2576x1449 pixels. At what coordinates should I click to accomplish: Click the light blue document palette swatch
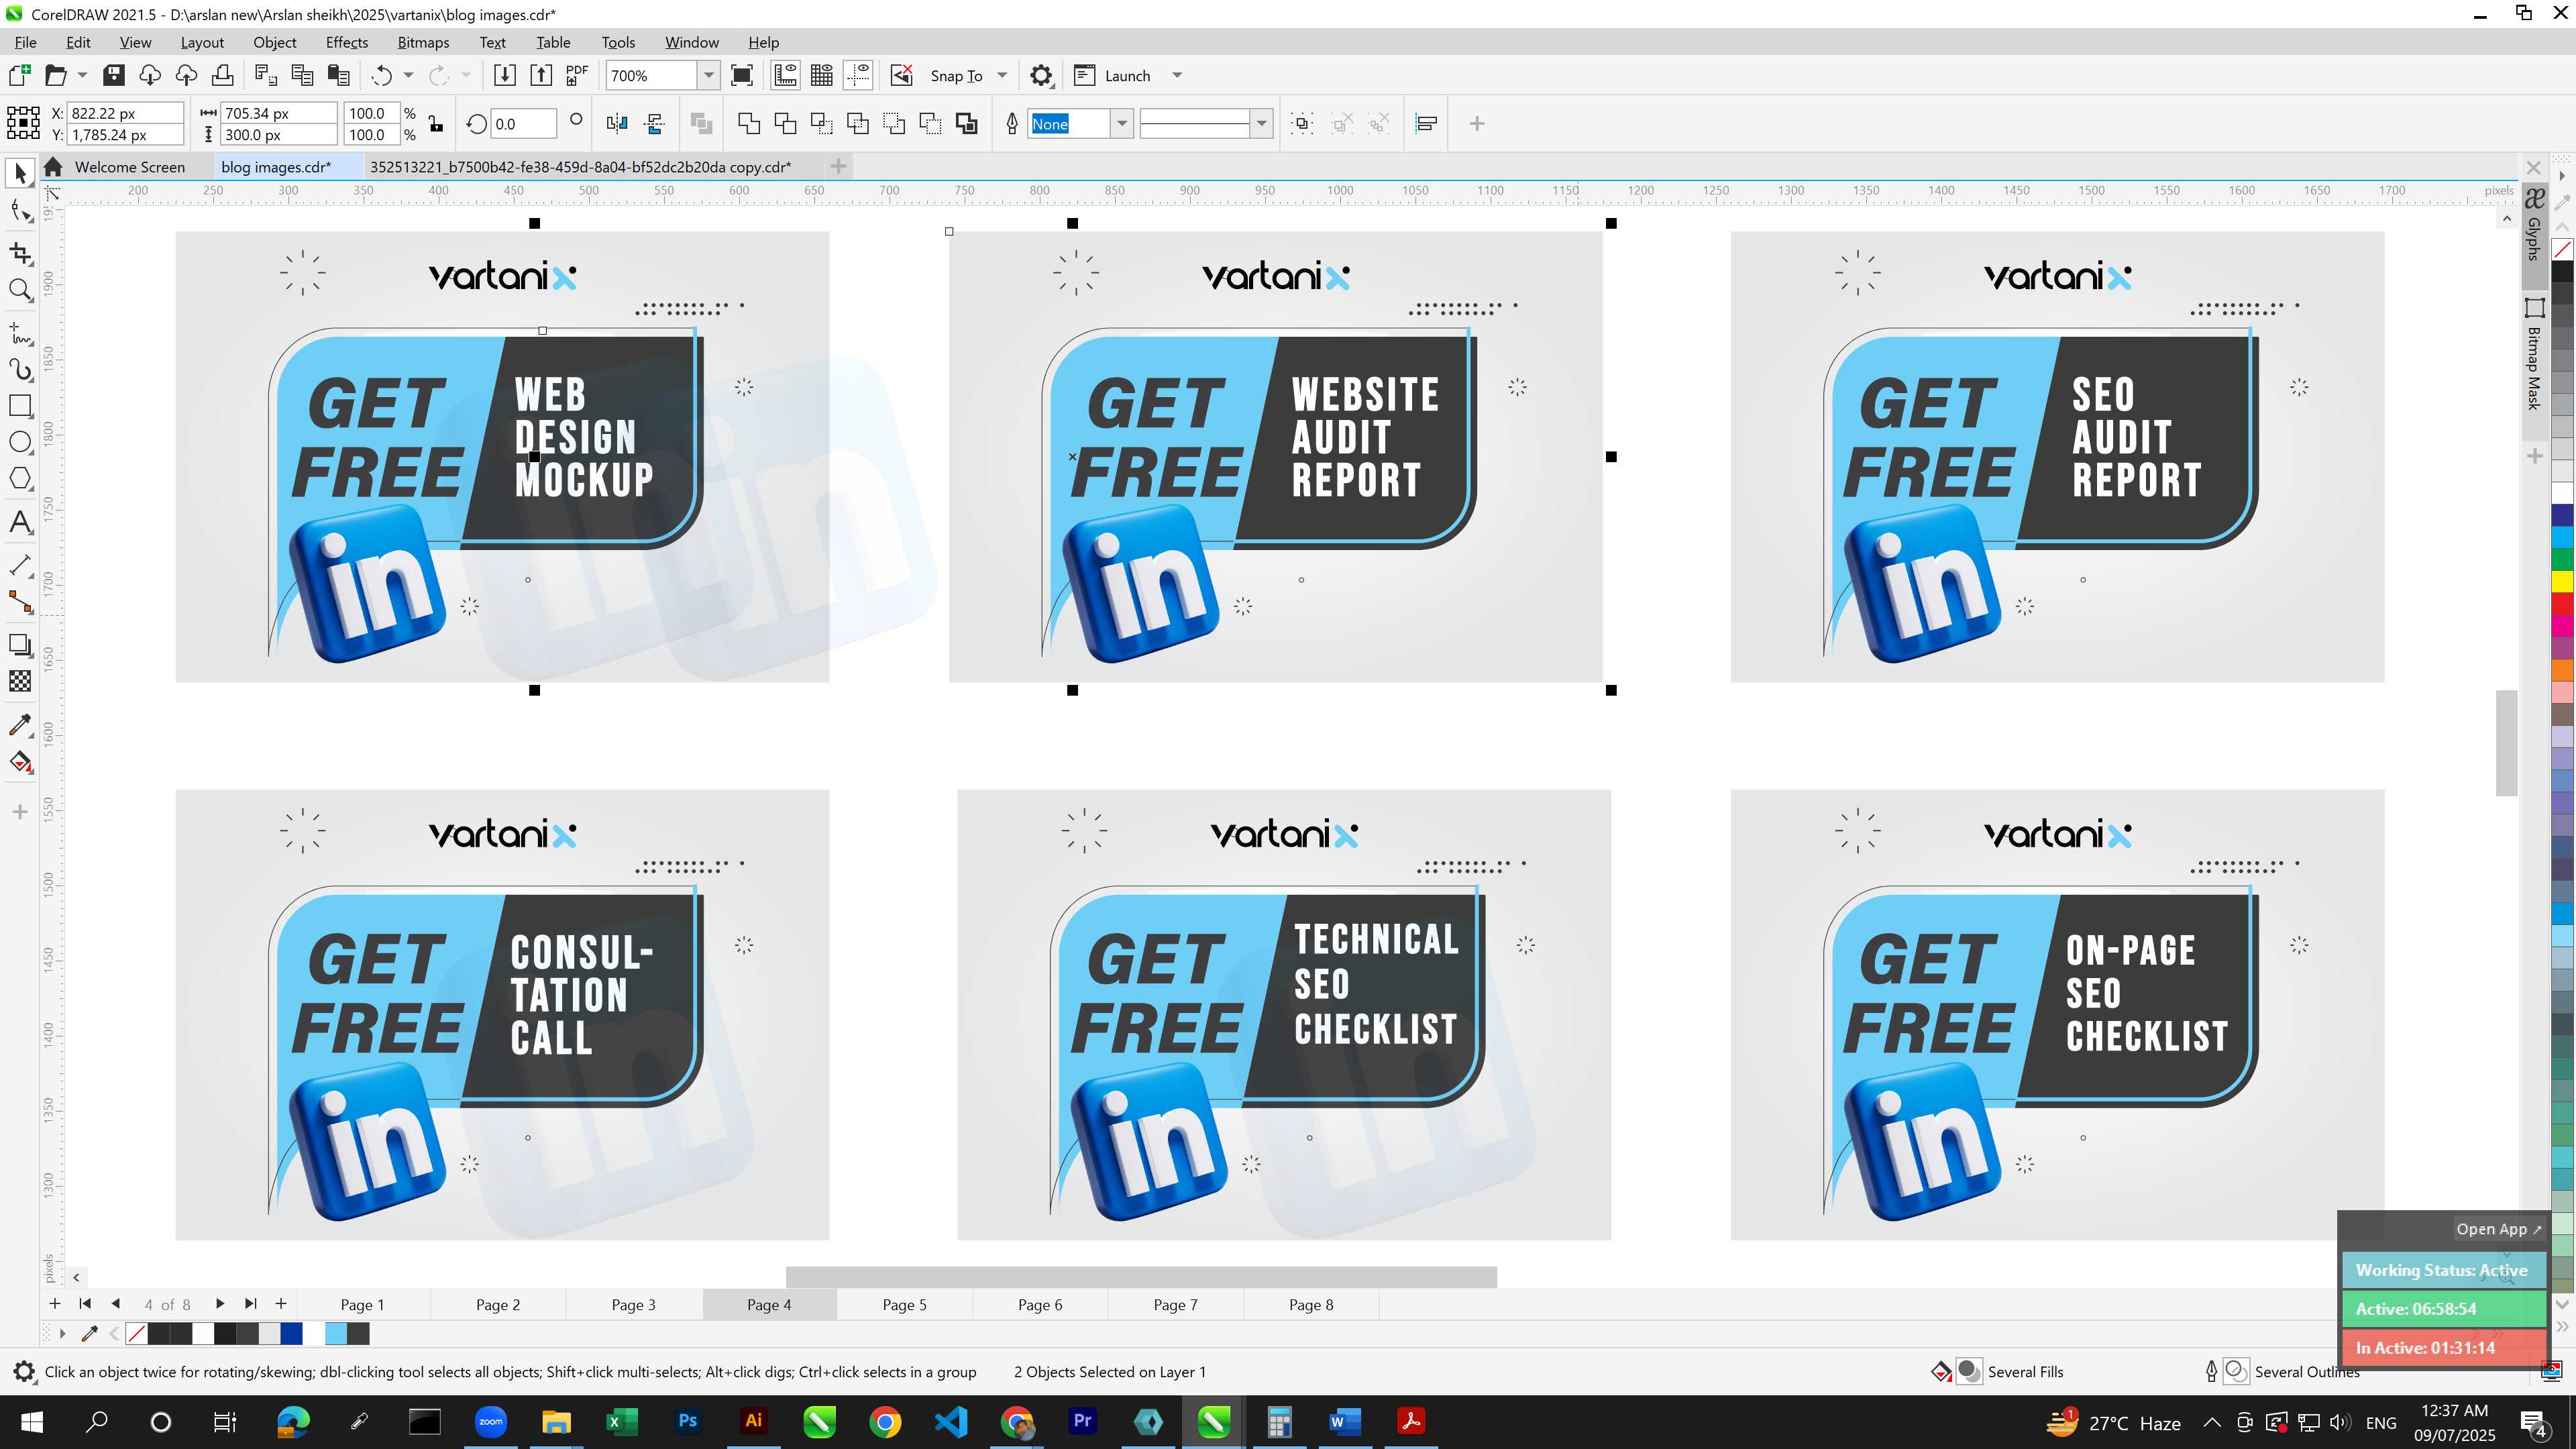336,1333
